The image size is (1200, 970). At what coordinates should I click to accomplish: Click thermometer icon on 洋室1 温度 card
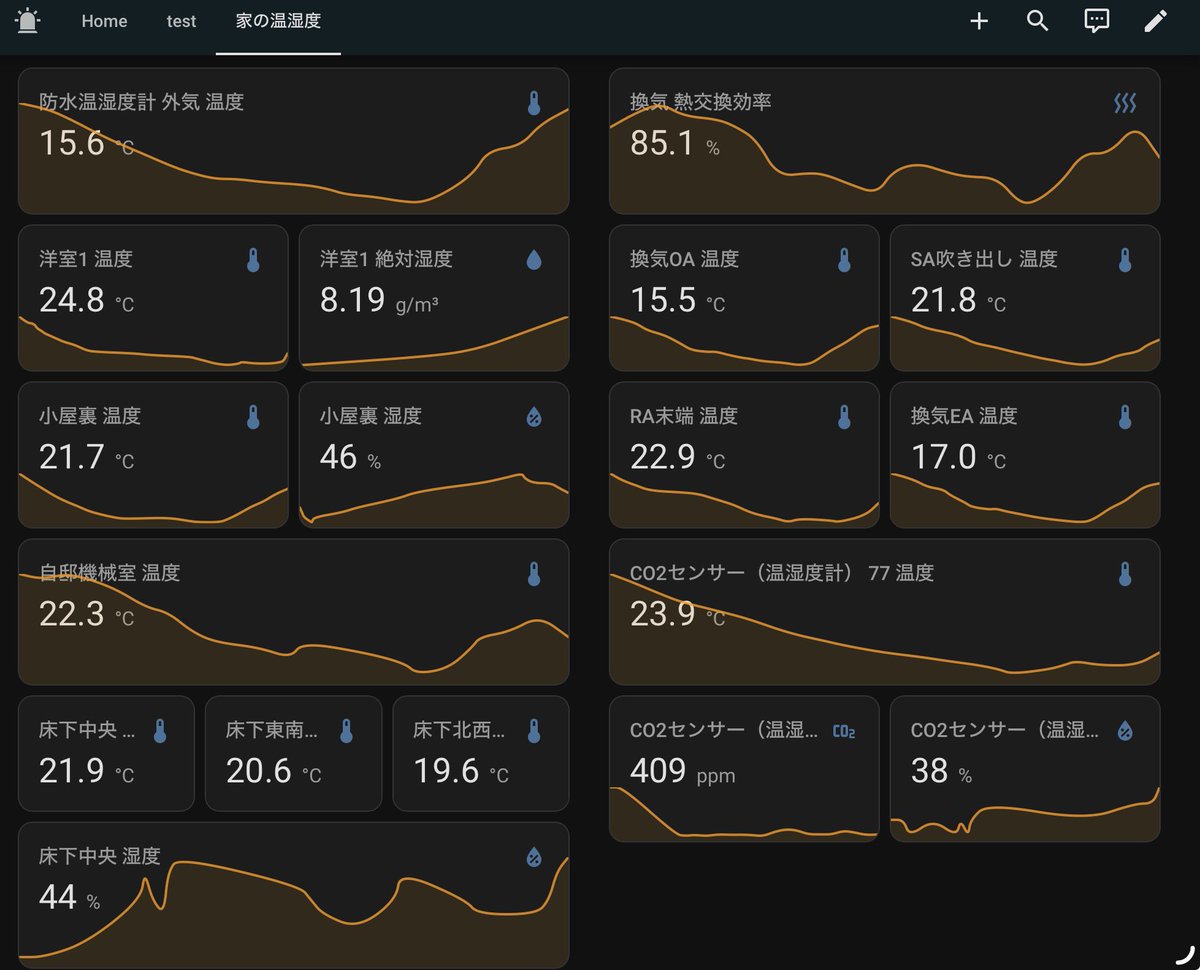pyautogui.click(x=253, y=260)
